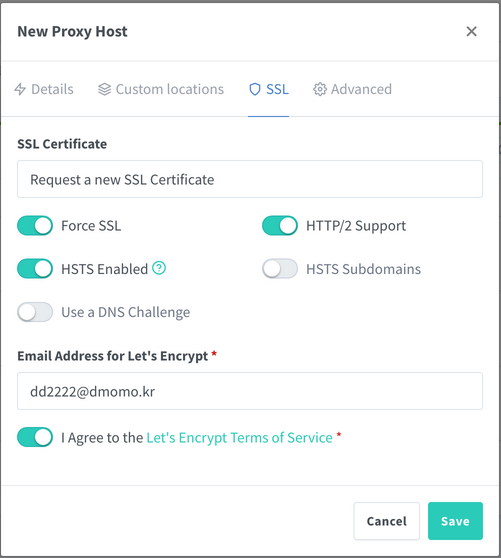Turn off HTTP/2 Support
This screenshot has width=501, height=558.
(280, 226)
